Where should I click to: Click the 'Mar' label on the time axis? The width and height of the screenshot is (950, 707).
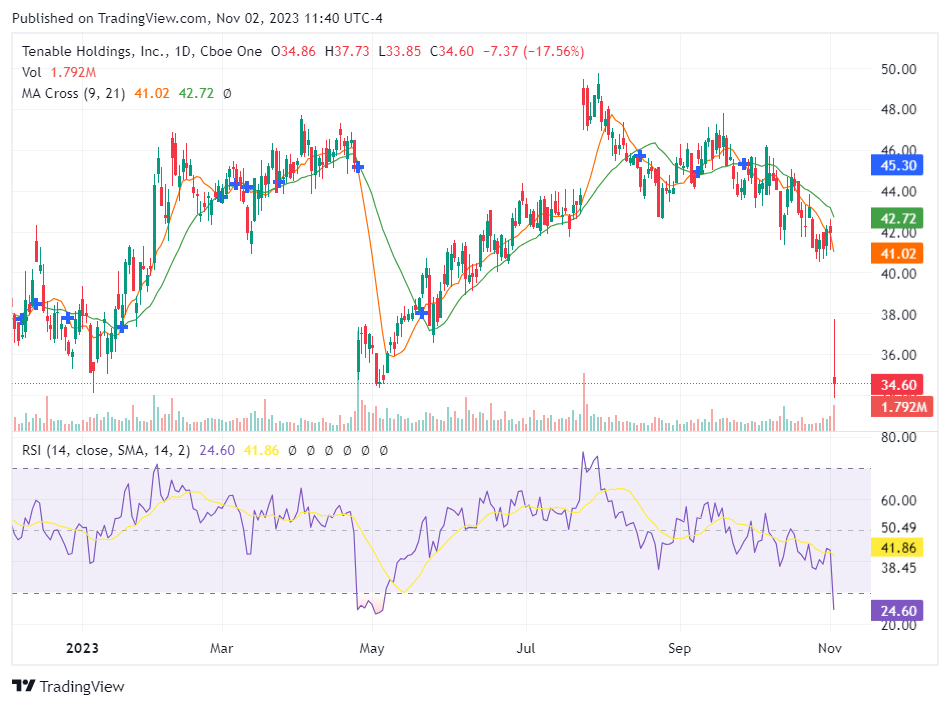pyautogui.click(x=222, y=648)
